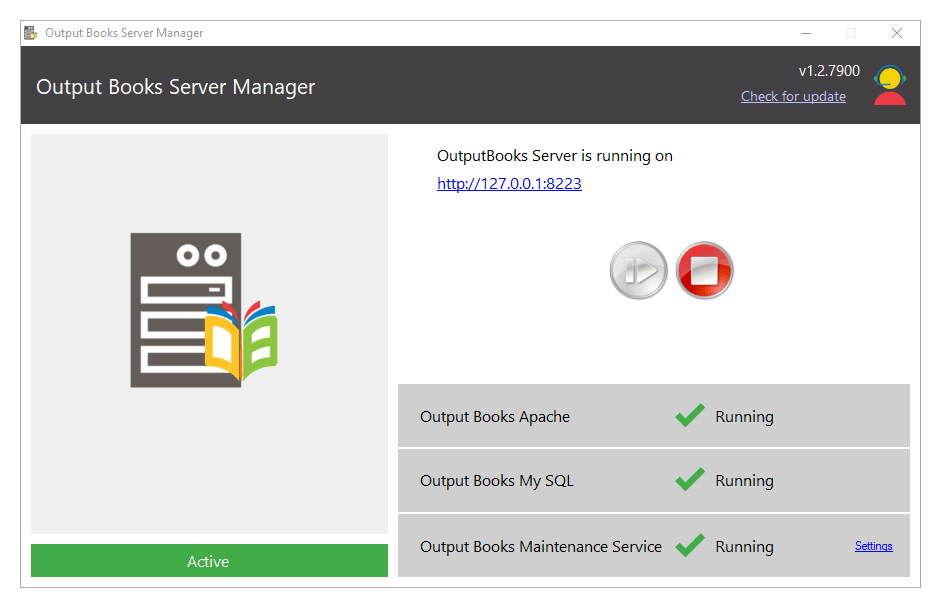Click the Output Books Apache green checkmark
The width and height of the screenshot is (948, 610).
[690, 415]
